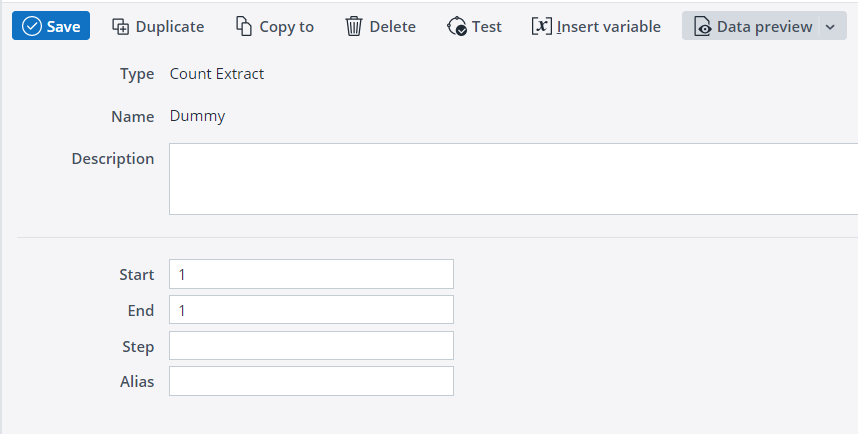Click the Duplicate overlapping-squares icon
The image size is (858, 434).
click(x=120, y=26)
